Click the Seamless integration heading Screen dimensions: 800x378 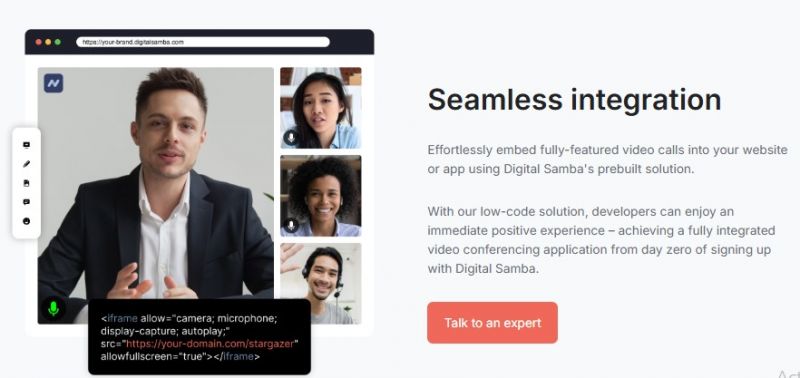coord(574,99)
